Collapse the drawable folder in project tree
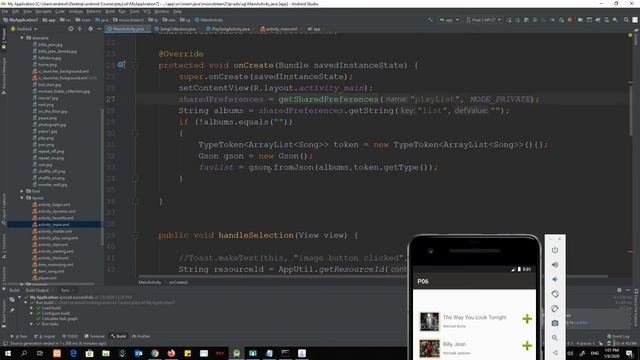Image resolution: width=640 pixels, height=360 pixels. tap(22, 38)
